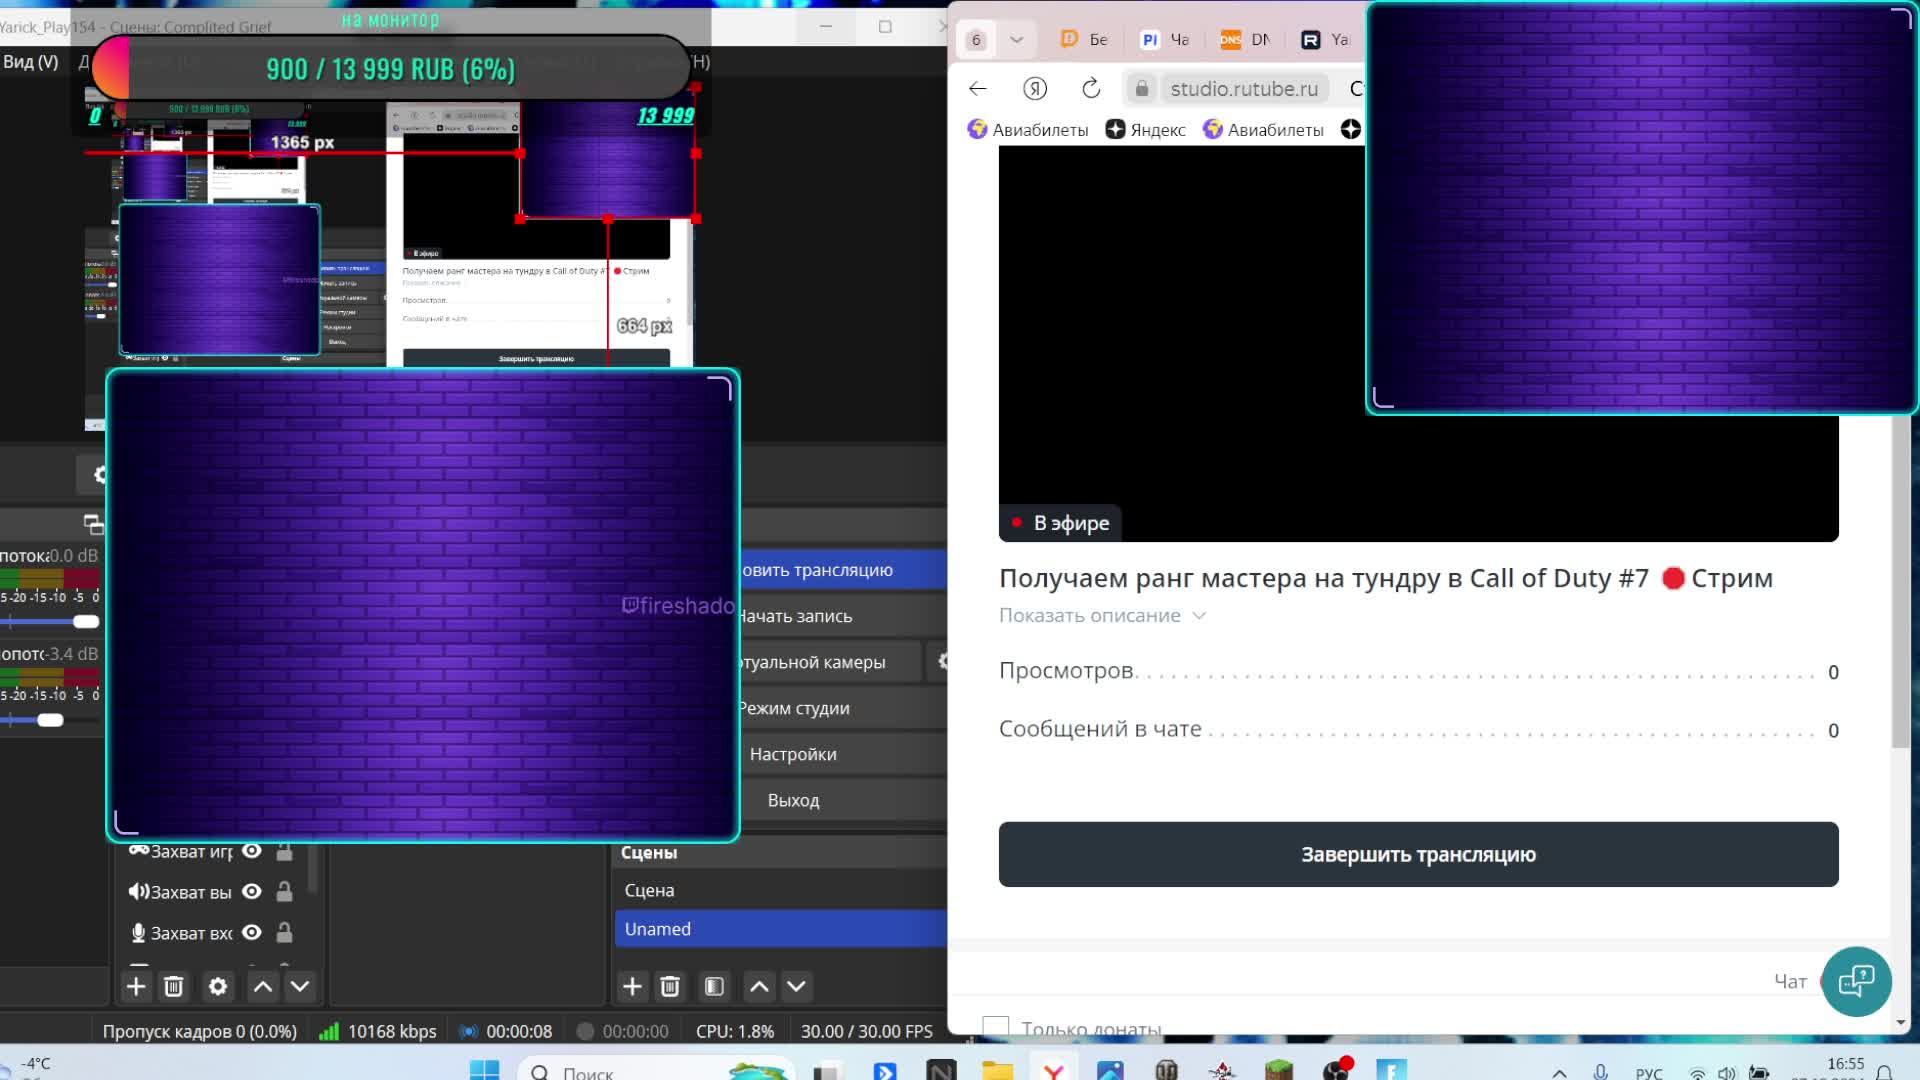Click Завершить трансляцию button
Screen dimensions: 1920x1080
click(x=1417, y=854)
